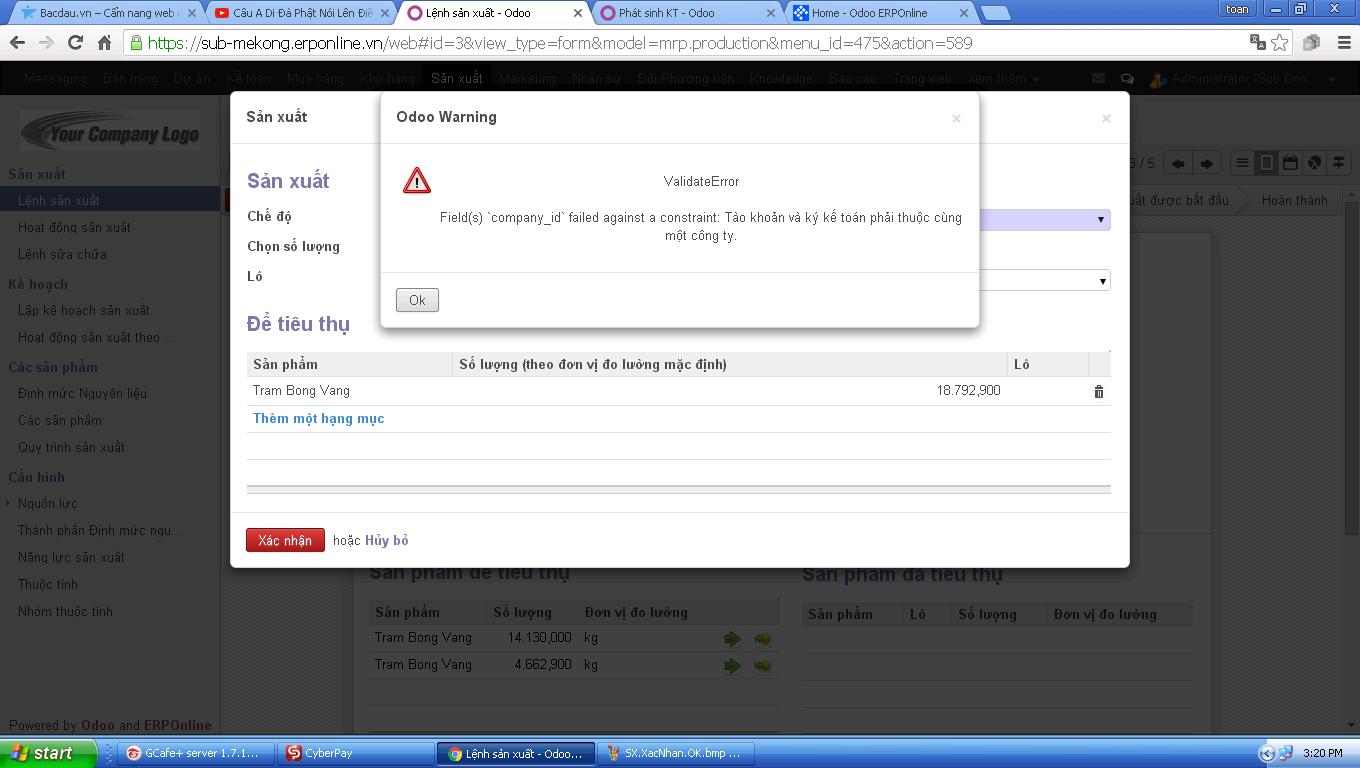Switch to Home - Odoo ERPOnline tab
The image size is (1360, 768).
tap(878, 13)
